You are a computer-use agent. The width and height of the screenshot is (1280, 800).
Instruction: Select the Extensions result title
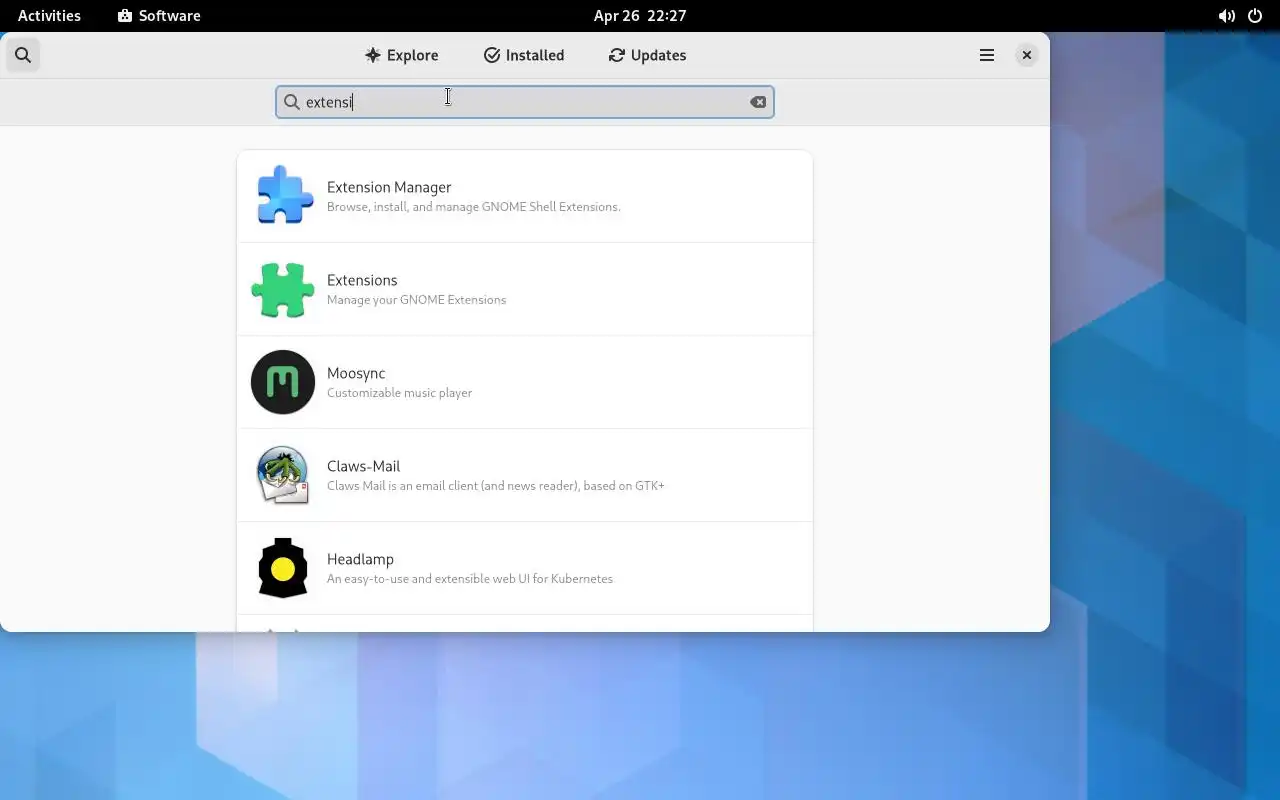point(362,280)
